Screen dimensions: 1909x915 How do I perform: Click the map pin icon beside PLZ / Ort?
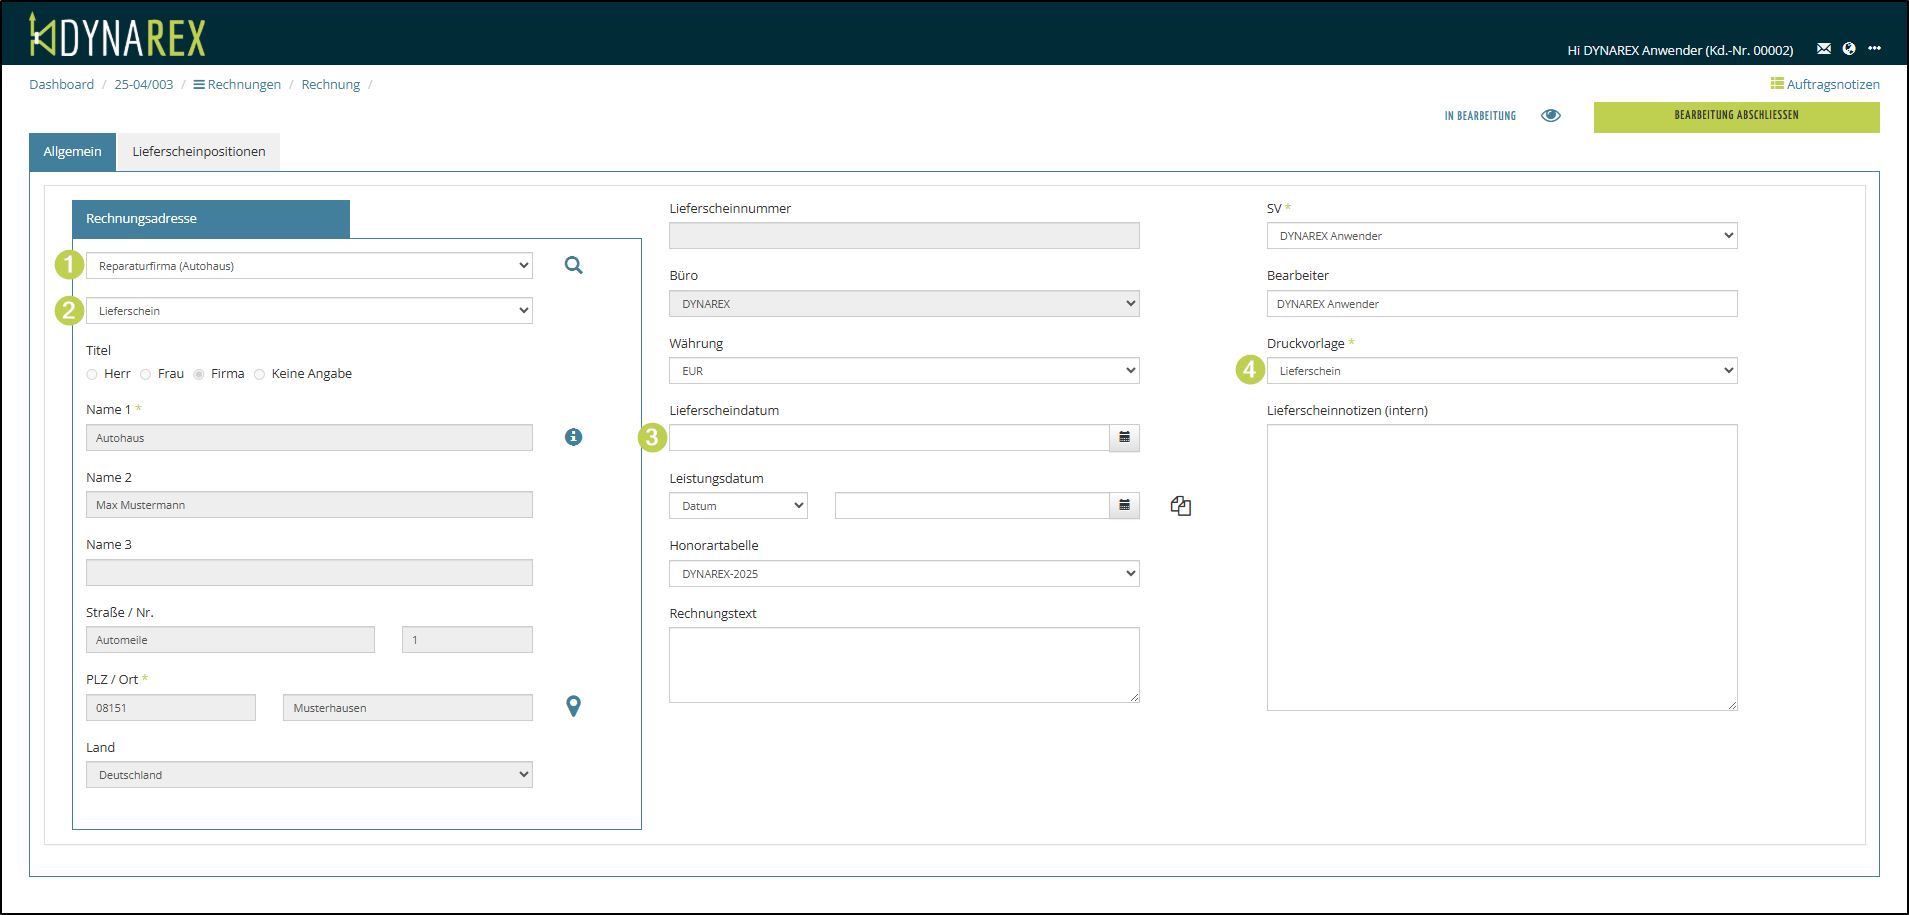click(573, 706)
